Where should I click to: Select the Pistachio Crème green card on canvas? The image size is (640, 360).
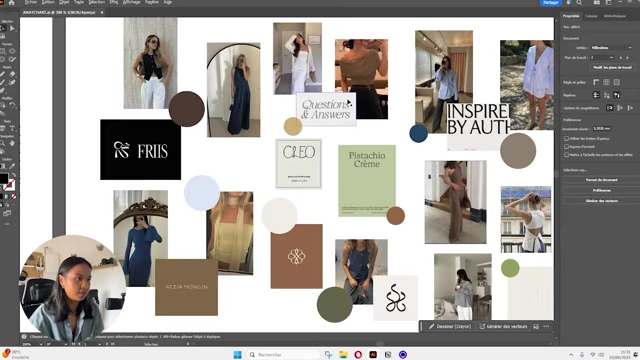(x=367, y=180)
